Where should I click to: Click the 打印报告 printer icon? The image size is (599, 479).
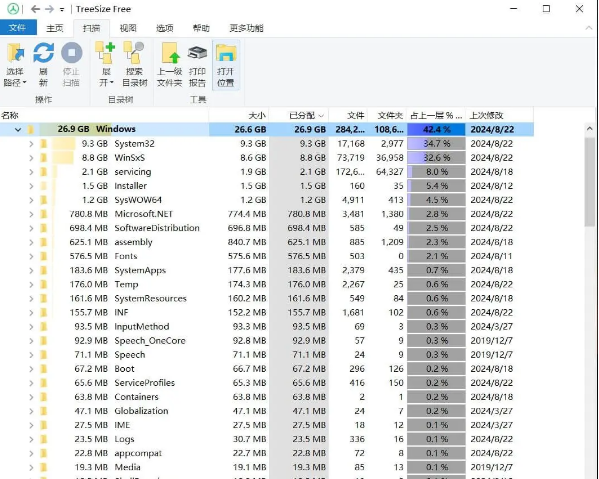pyautogui.click(x=197, y=53)
